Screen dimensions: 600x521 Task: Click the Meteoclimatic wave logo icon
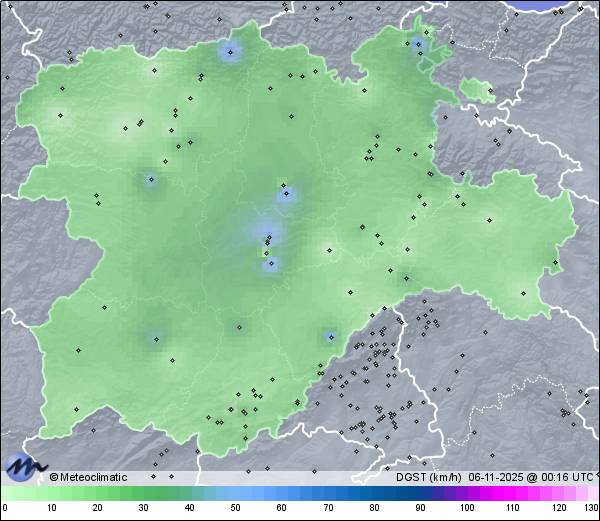24,466
